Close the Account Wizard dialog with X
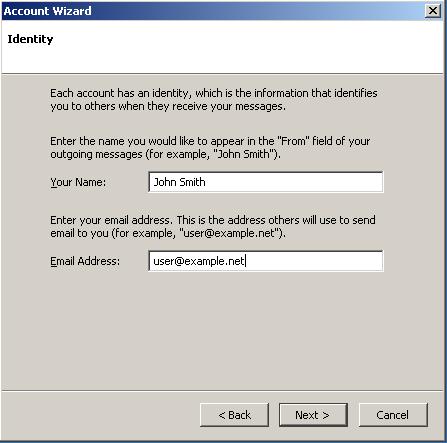 point(433,11)
